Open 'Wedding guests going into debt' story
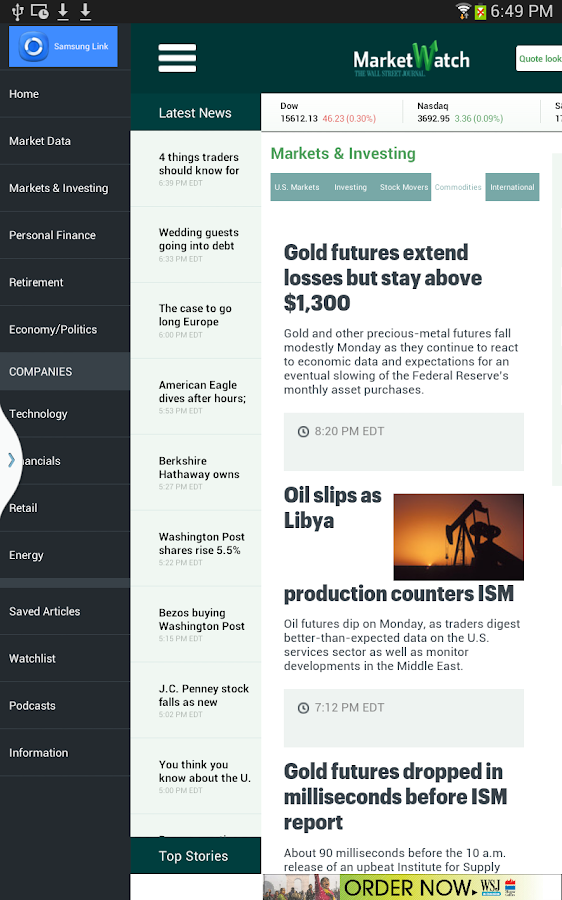Viewport: 562px width, 900px height. coord(196,245)
